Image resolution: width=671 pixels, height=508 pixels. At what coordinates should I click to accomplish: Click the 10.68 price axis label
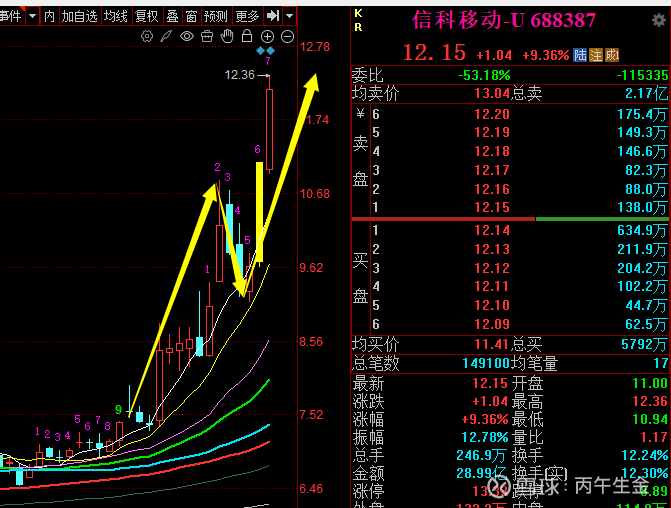pos(315,194)
